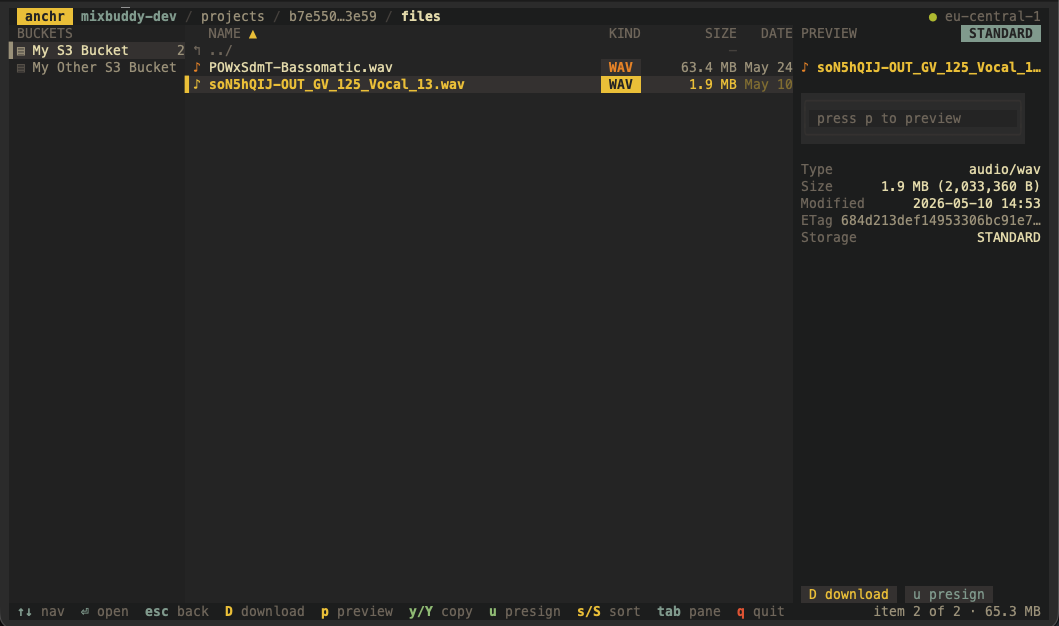Click the p preview footer hint

click(357, 612)
